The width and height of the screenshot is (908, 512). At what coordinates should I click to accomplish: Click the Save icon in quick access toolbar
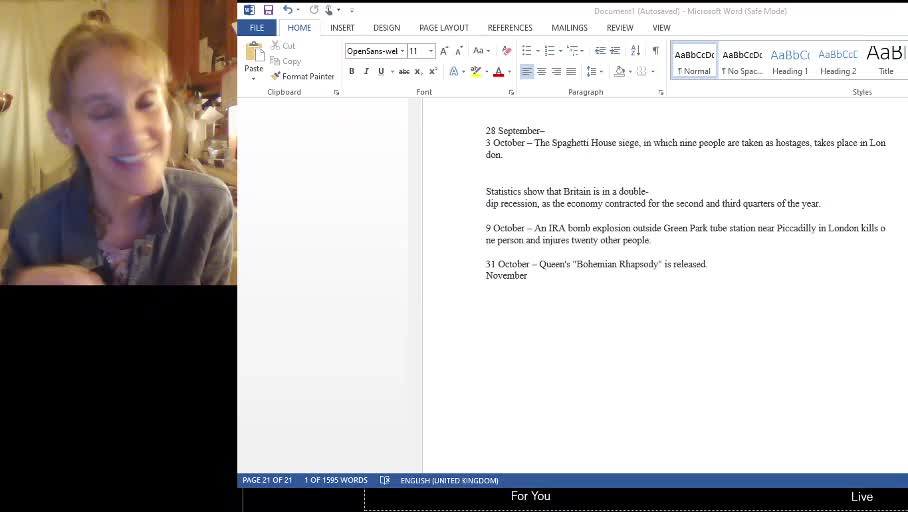click(268, 10)
